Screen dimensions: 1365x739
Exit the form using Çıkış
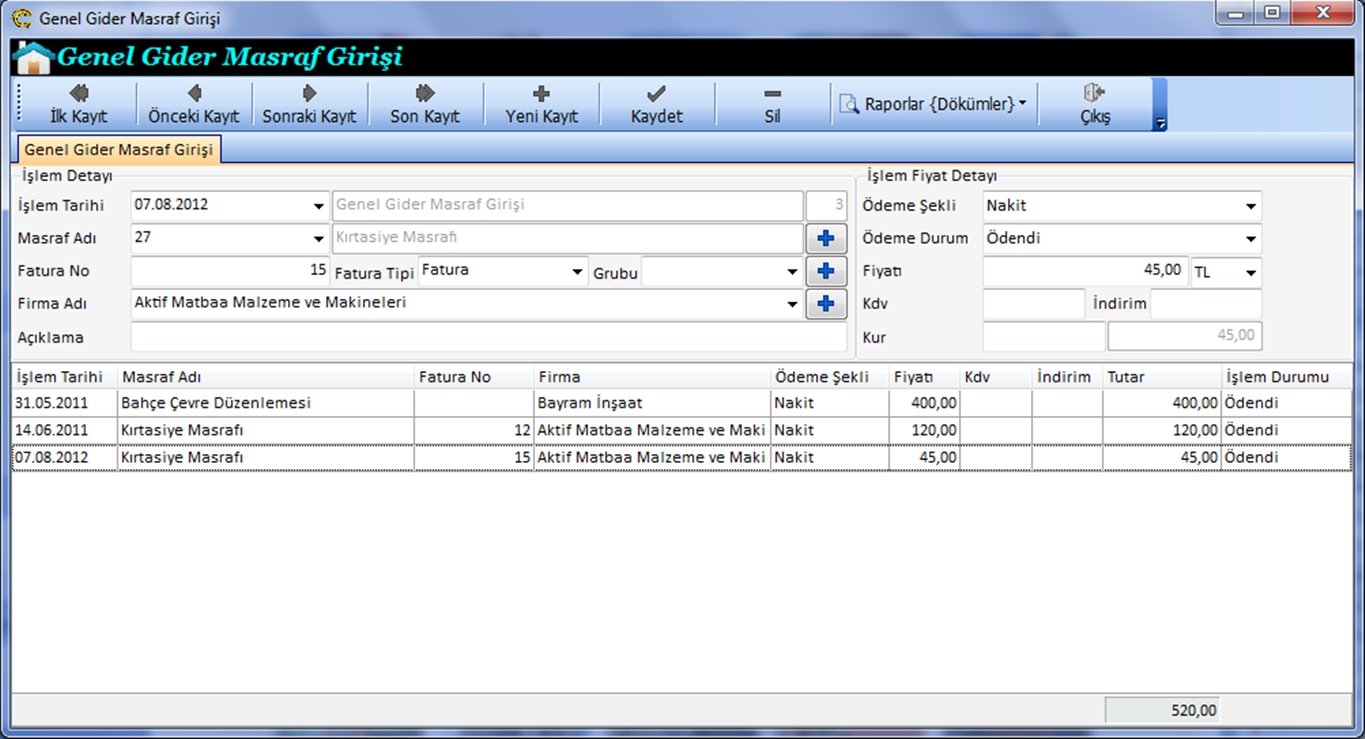(x=1095, y=104)
